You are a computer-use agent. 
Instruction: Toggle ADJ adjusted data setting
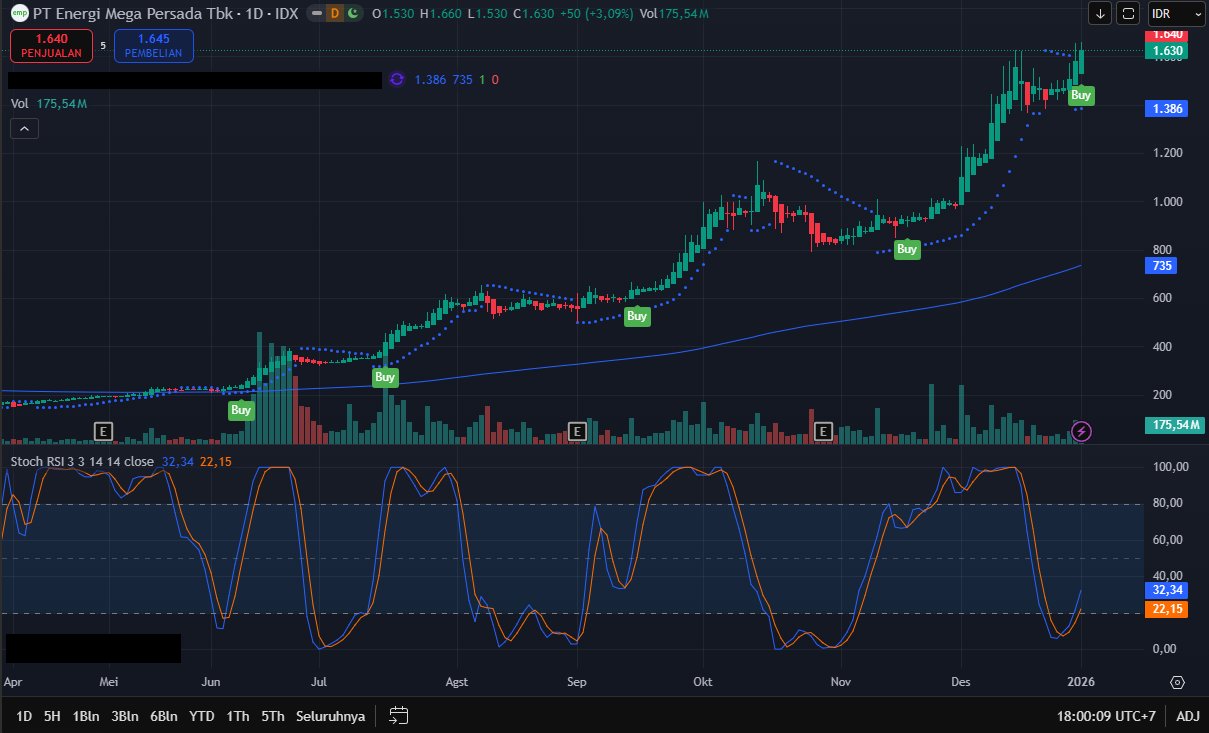(1187, 715)
